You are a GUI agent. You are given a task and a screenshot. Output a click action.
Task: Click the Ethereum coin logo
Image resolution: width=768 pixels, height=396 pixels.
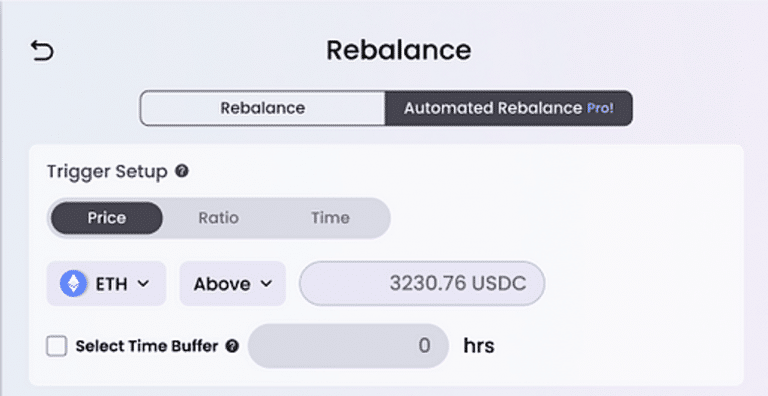tap(73, 284)
